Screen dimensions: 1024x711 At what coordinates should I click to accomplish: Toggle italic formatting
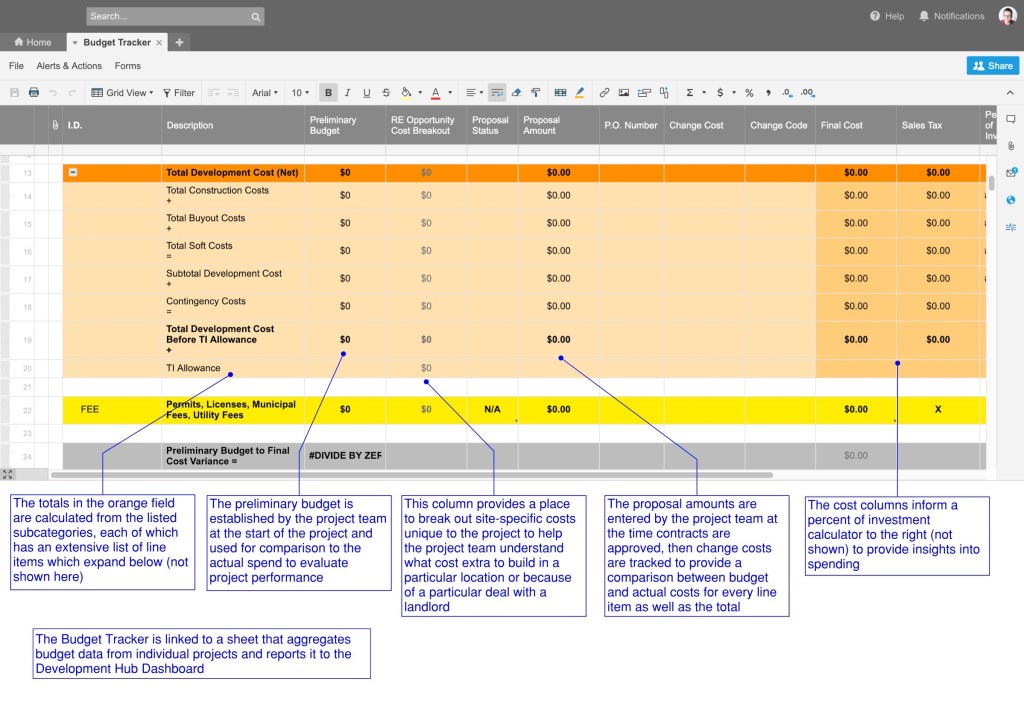(347, 93)
